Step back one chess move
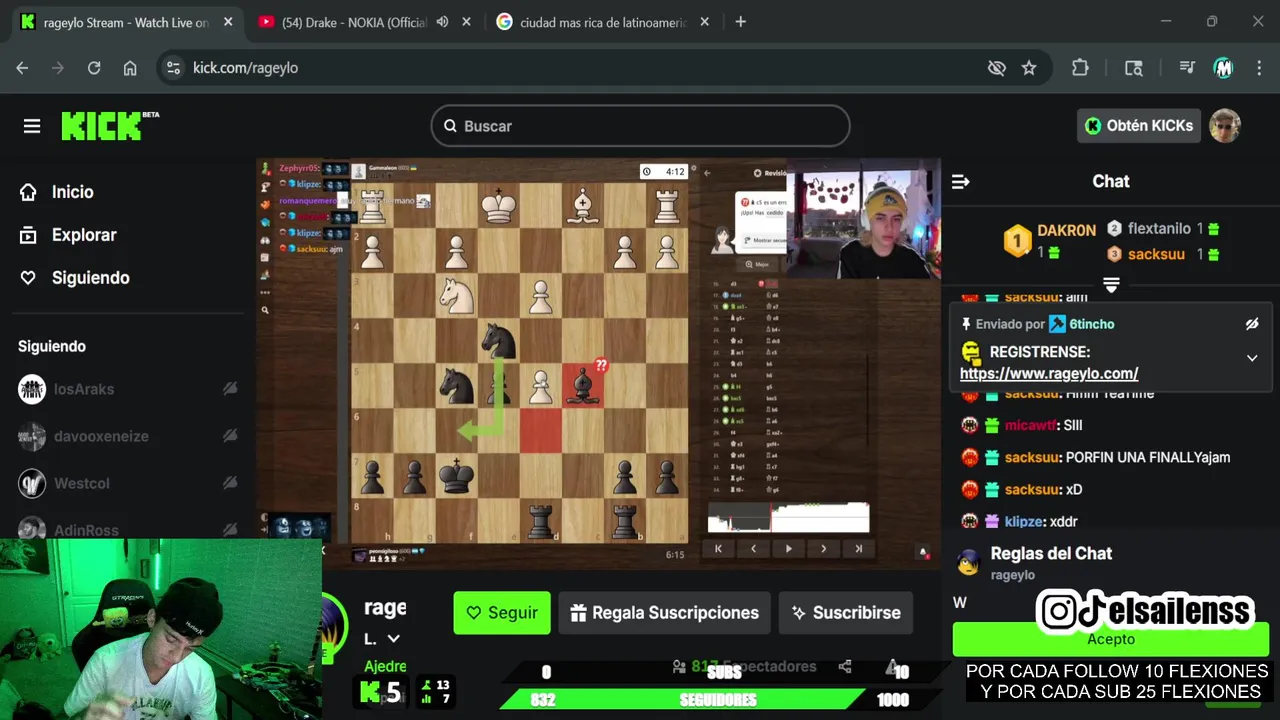The width and height of the screenshot is (1280, 720). pos(753,548)
